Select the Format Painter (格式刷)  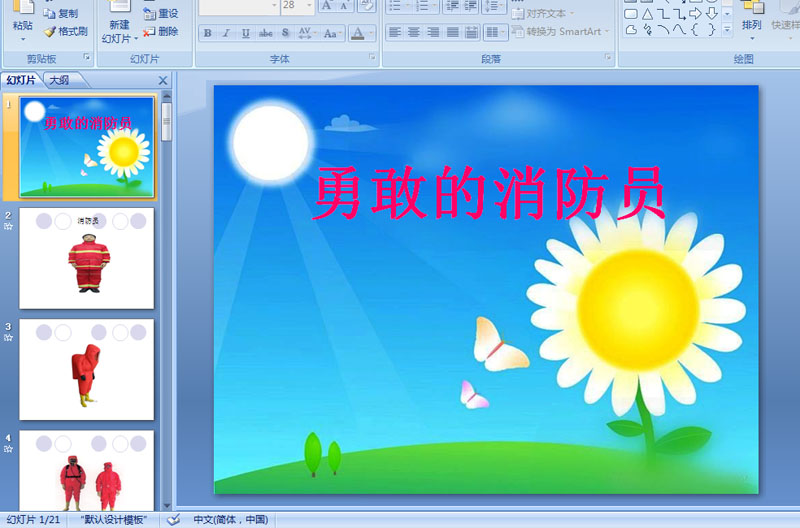(x=66, y=32)
